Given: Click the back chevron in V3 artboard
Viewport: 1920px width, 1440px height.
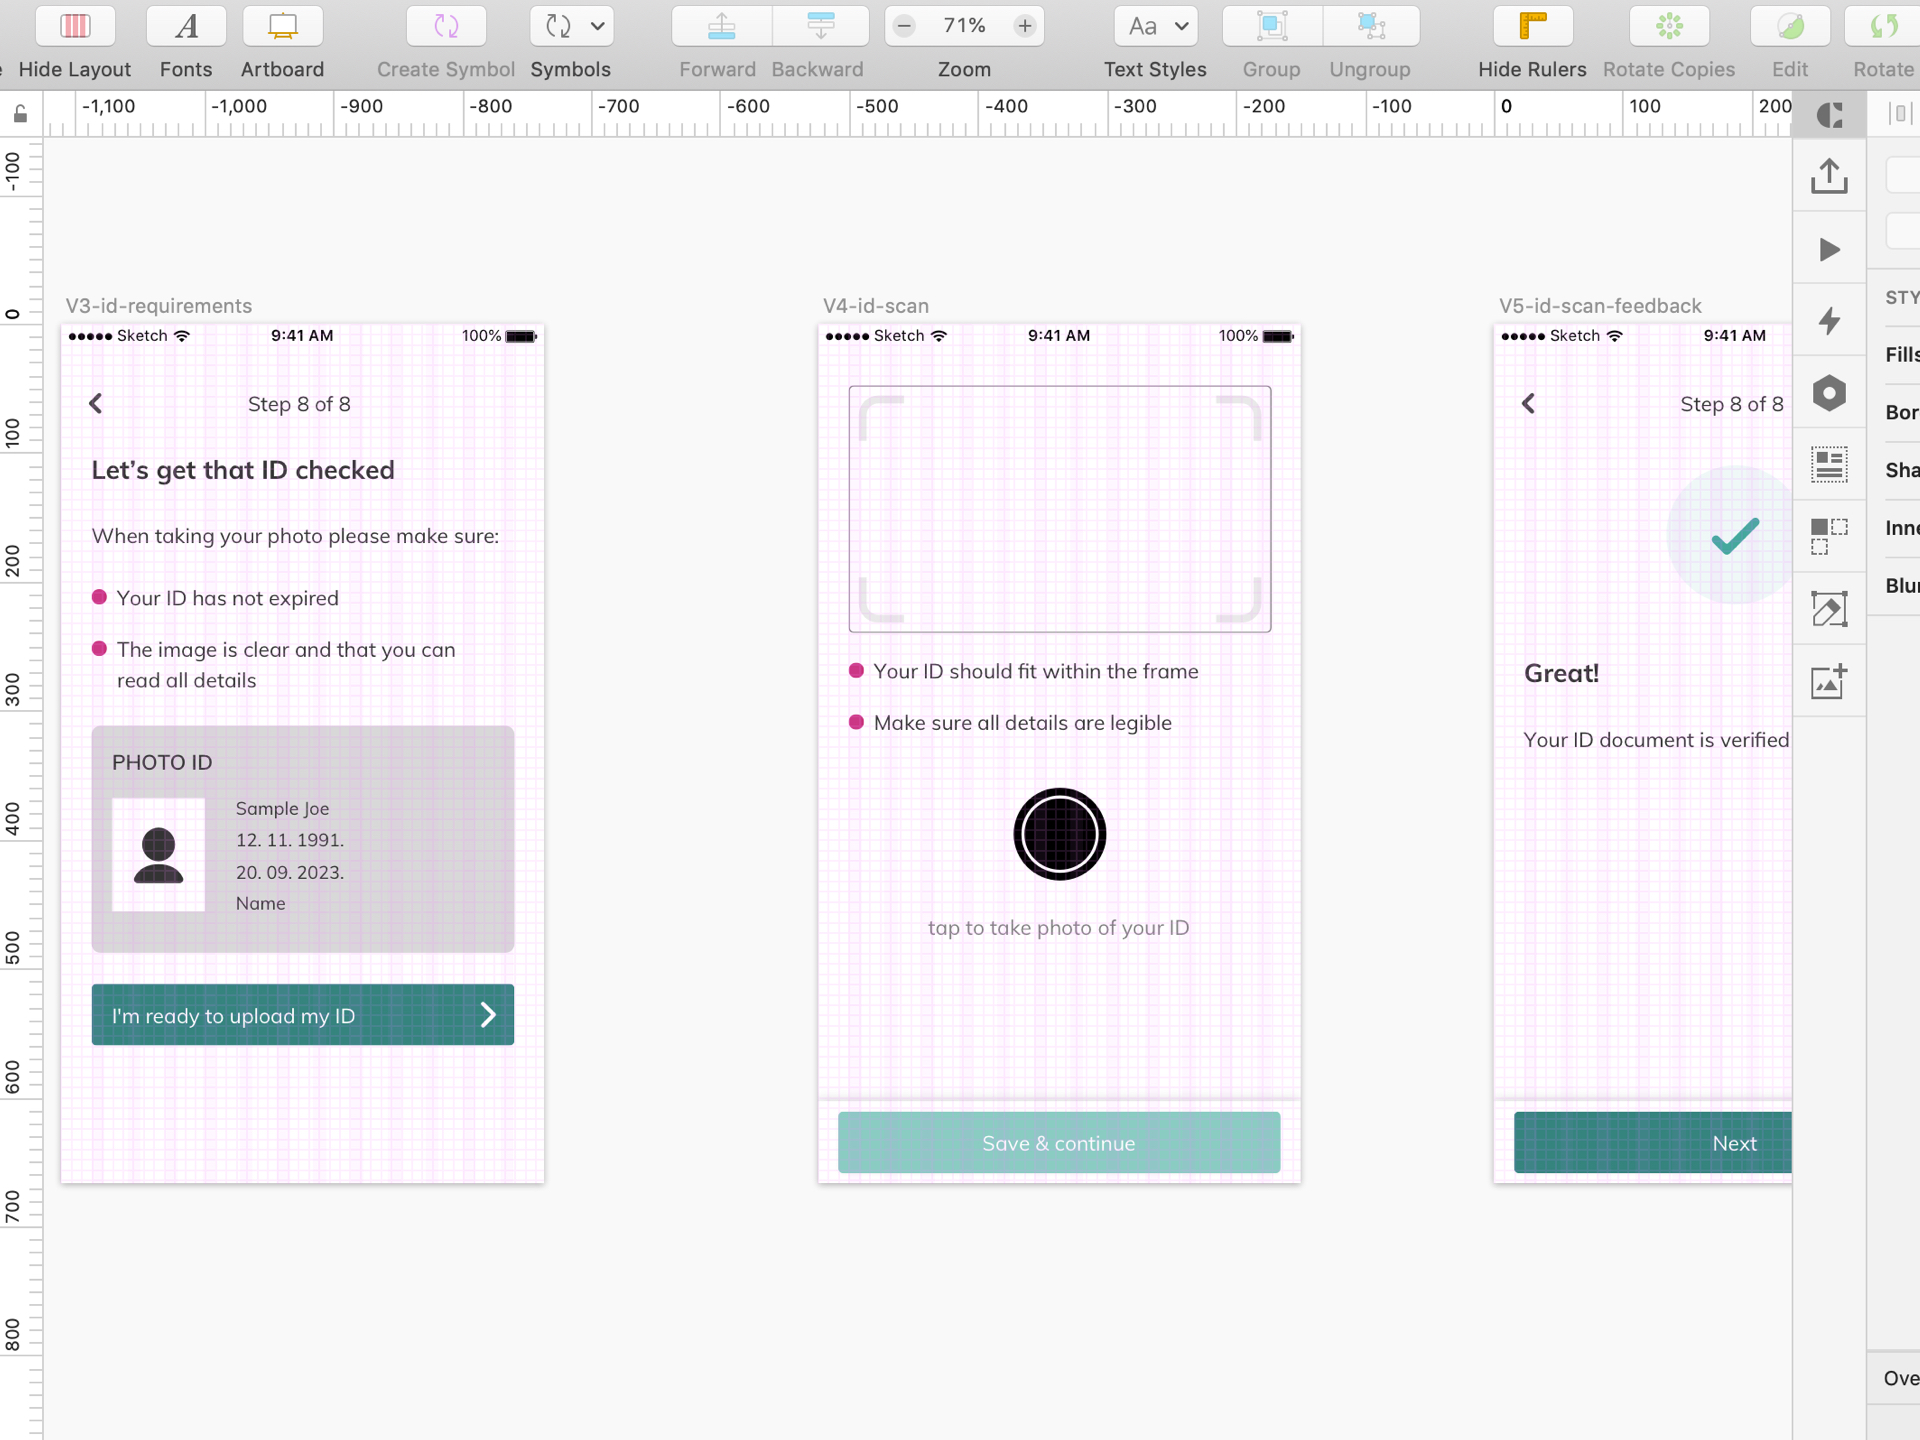Looking at the screenshot, I should click(x=96, y=404).
